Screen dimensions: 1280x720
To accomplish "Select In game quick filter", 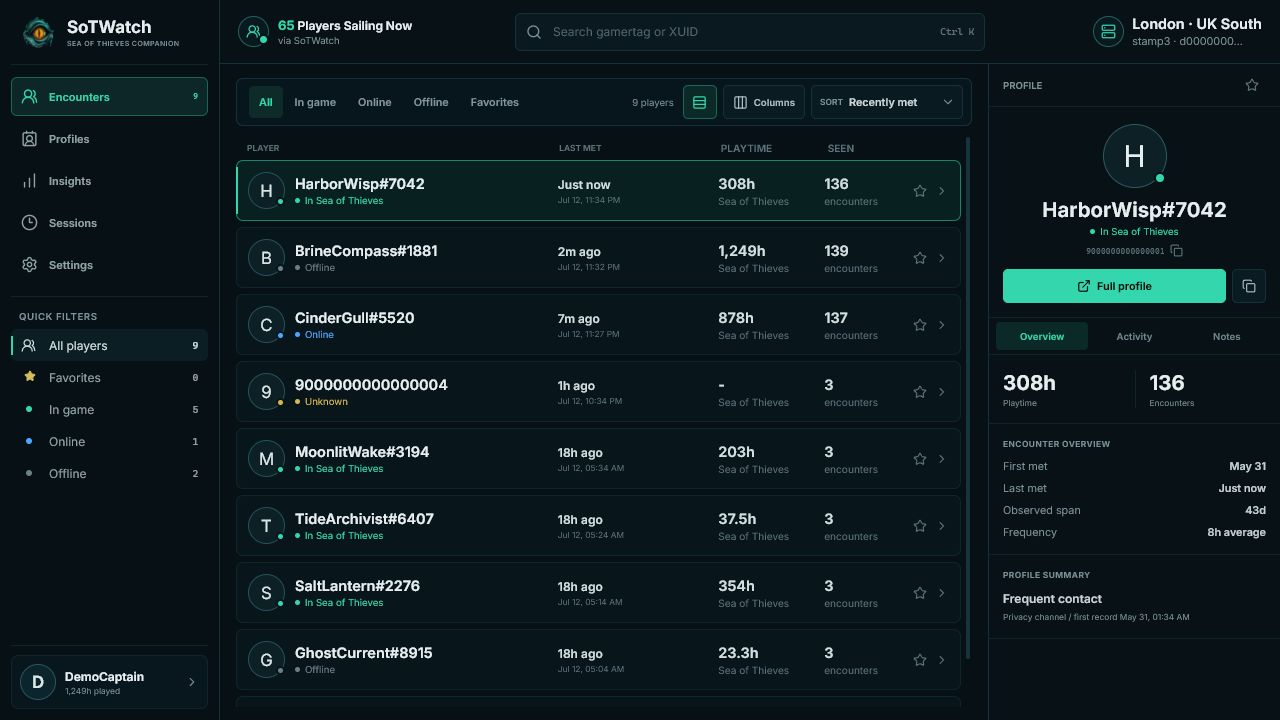I will coord(109,410).
